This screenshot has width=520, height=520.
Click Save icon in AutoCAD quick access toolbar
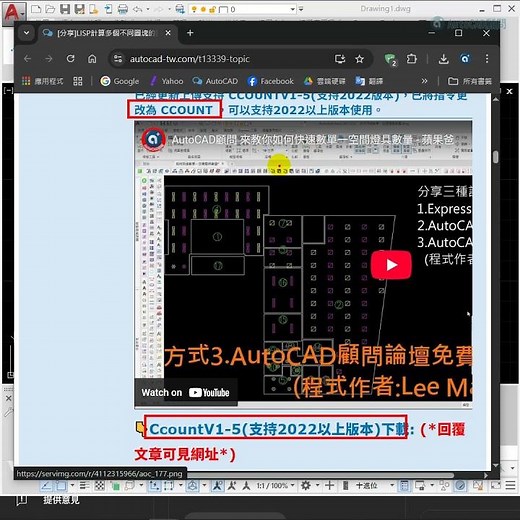(x=65, y=9)
